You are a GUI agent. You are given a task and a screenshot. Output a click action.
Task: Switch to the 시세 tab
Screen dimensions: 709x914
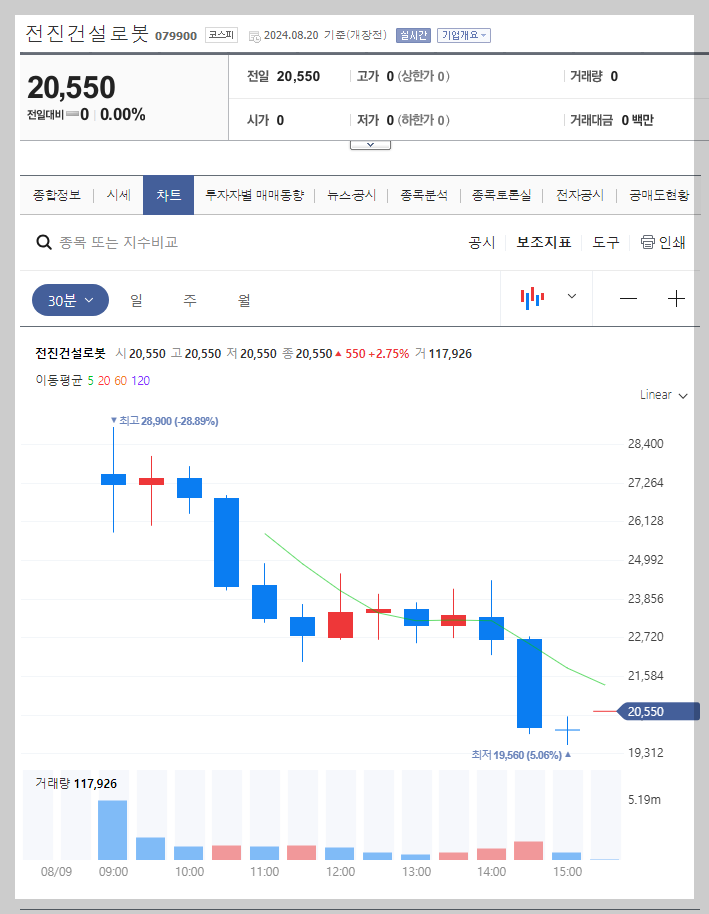point(117,195)
